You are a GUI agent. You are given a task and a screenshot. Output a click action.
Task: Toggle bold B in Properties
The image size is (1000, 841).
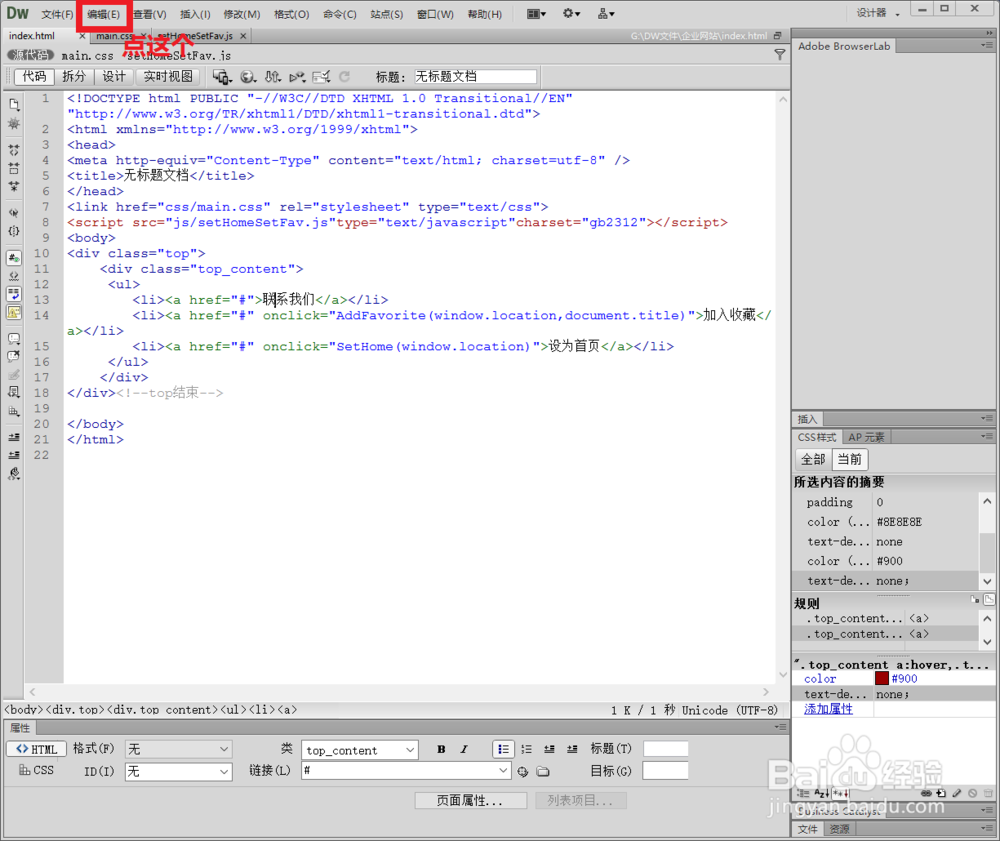441,750
